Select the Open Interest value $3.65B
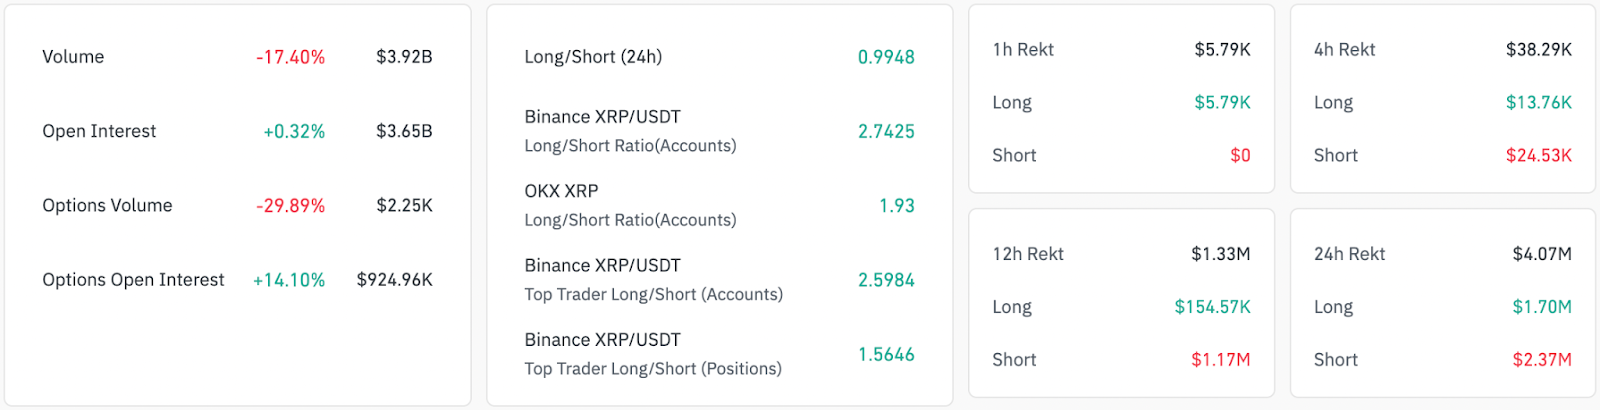 click(x=404, y=131)
